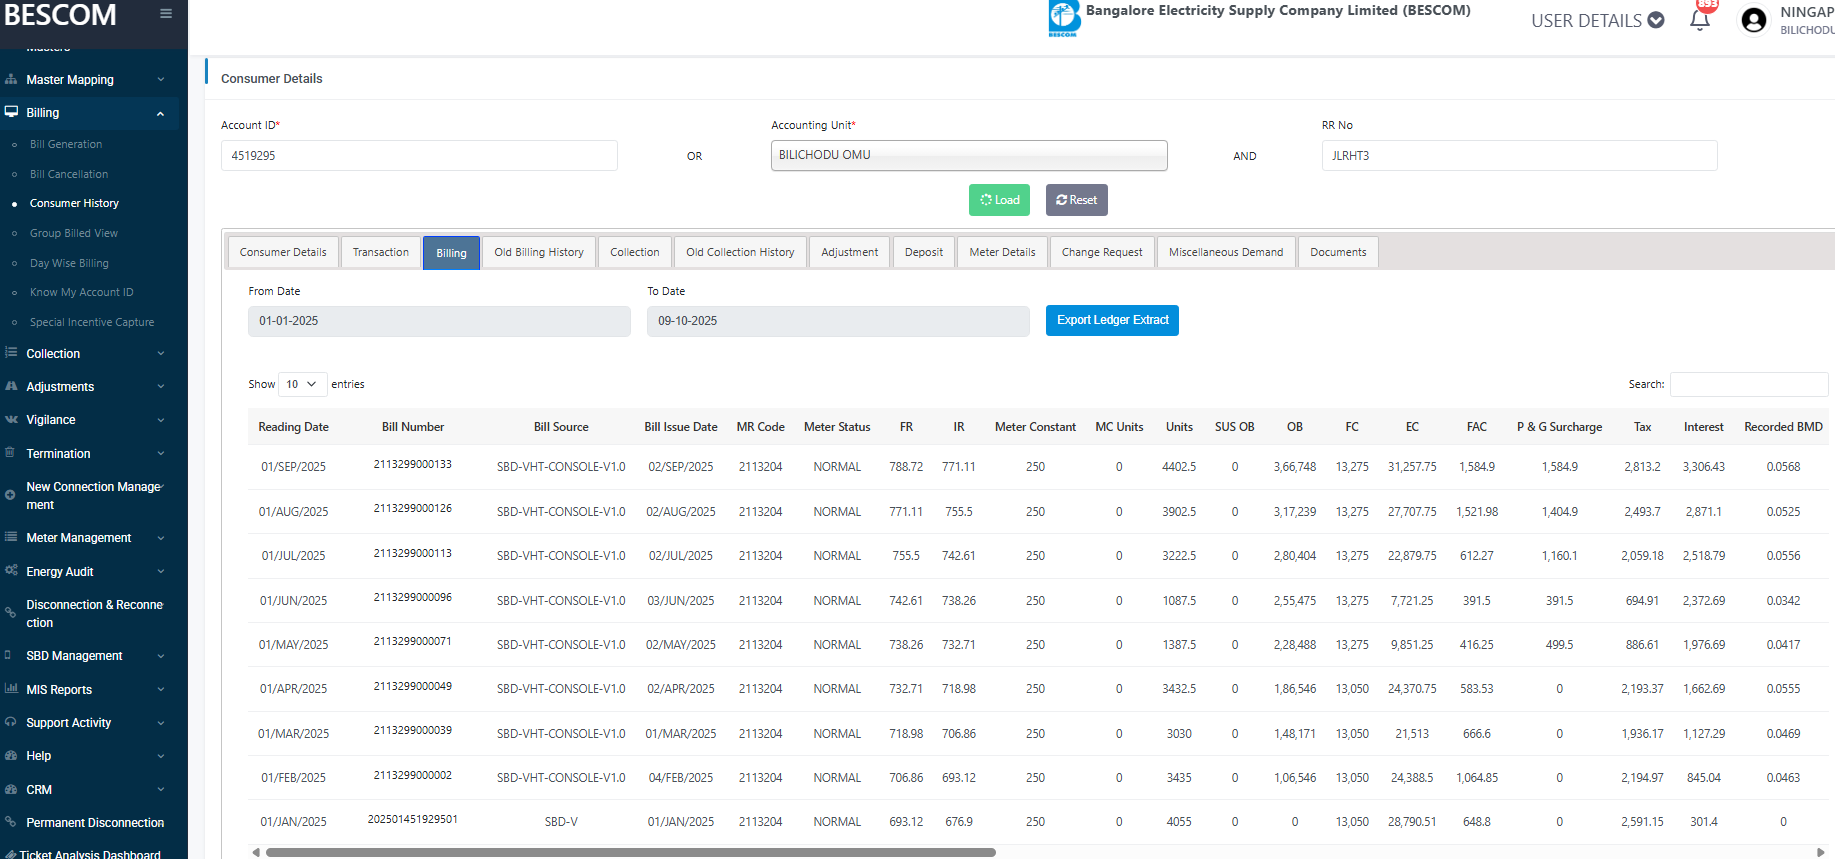Click the hamburger menu icon beside BESCOM
The width and height of the screenshot is (1835, 859).
click(166, 14)
